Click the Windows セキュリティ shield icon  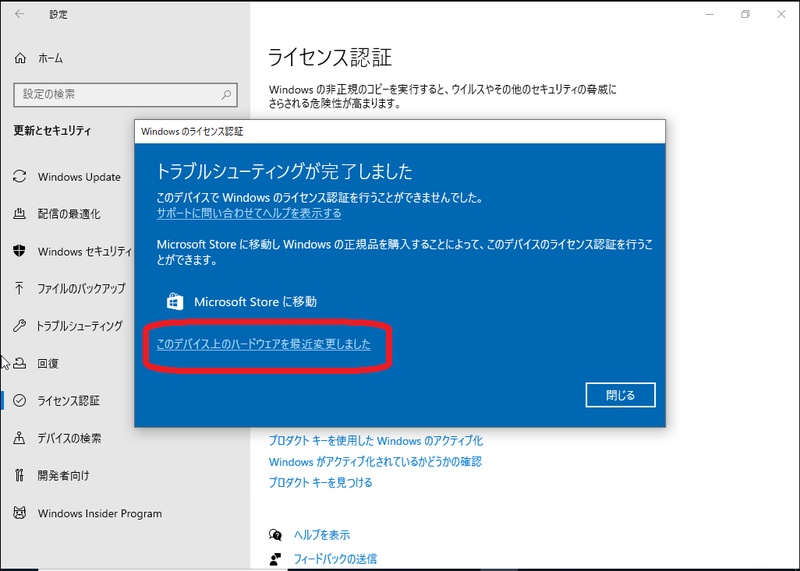(x=19, y=251)
